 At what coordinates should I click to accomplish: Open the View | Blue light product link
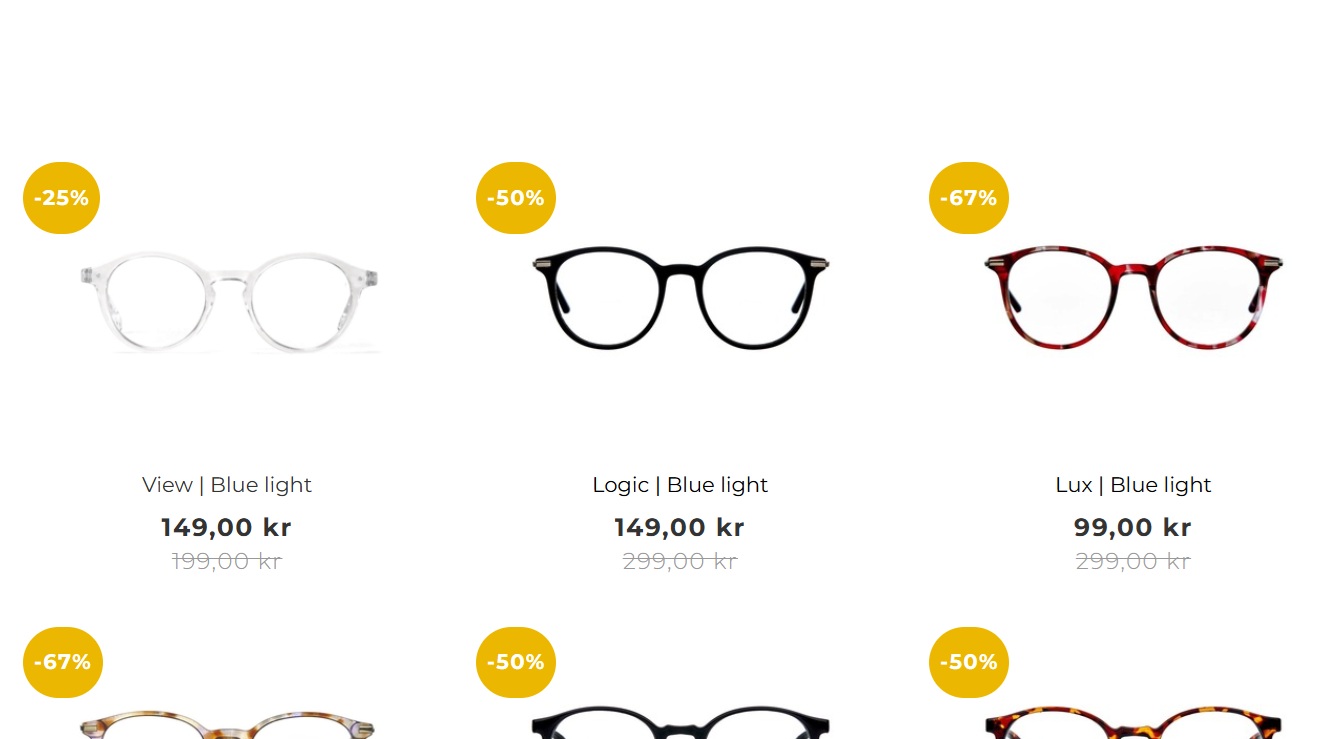[x=227, y=485]
